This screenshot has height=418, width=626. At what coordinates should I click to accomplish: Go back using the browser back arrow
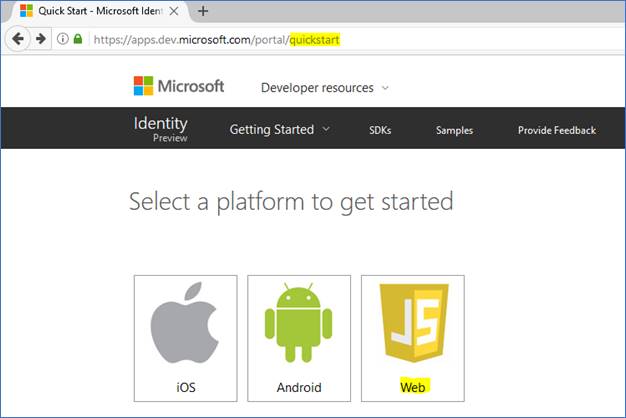(x=19, y=39)
